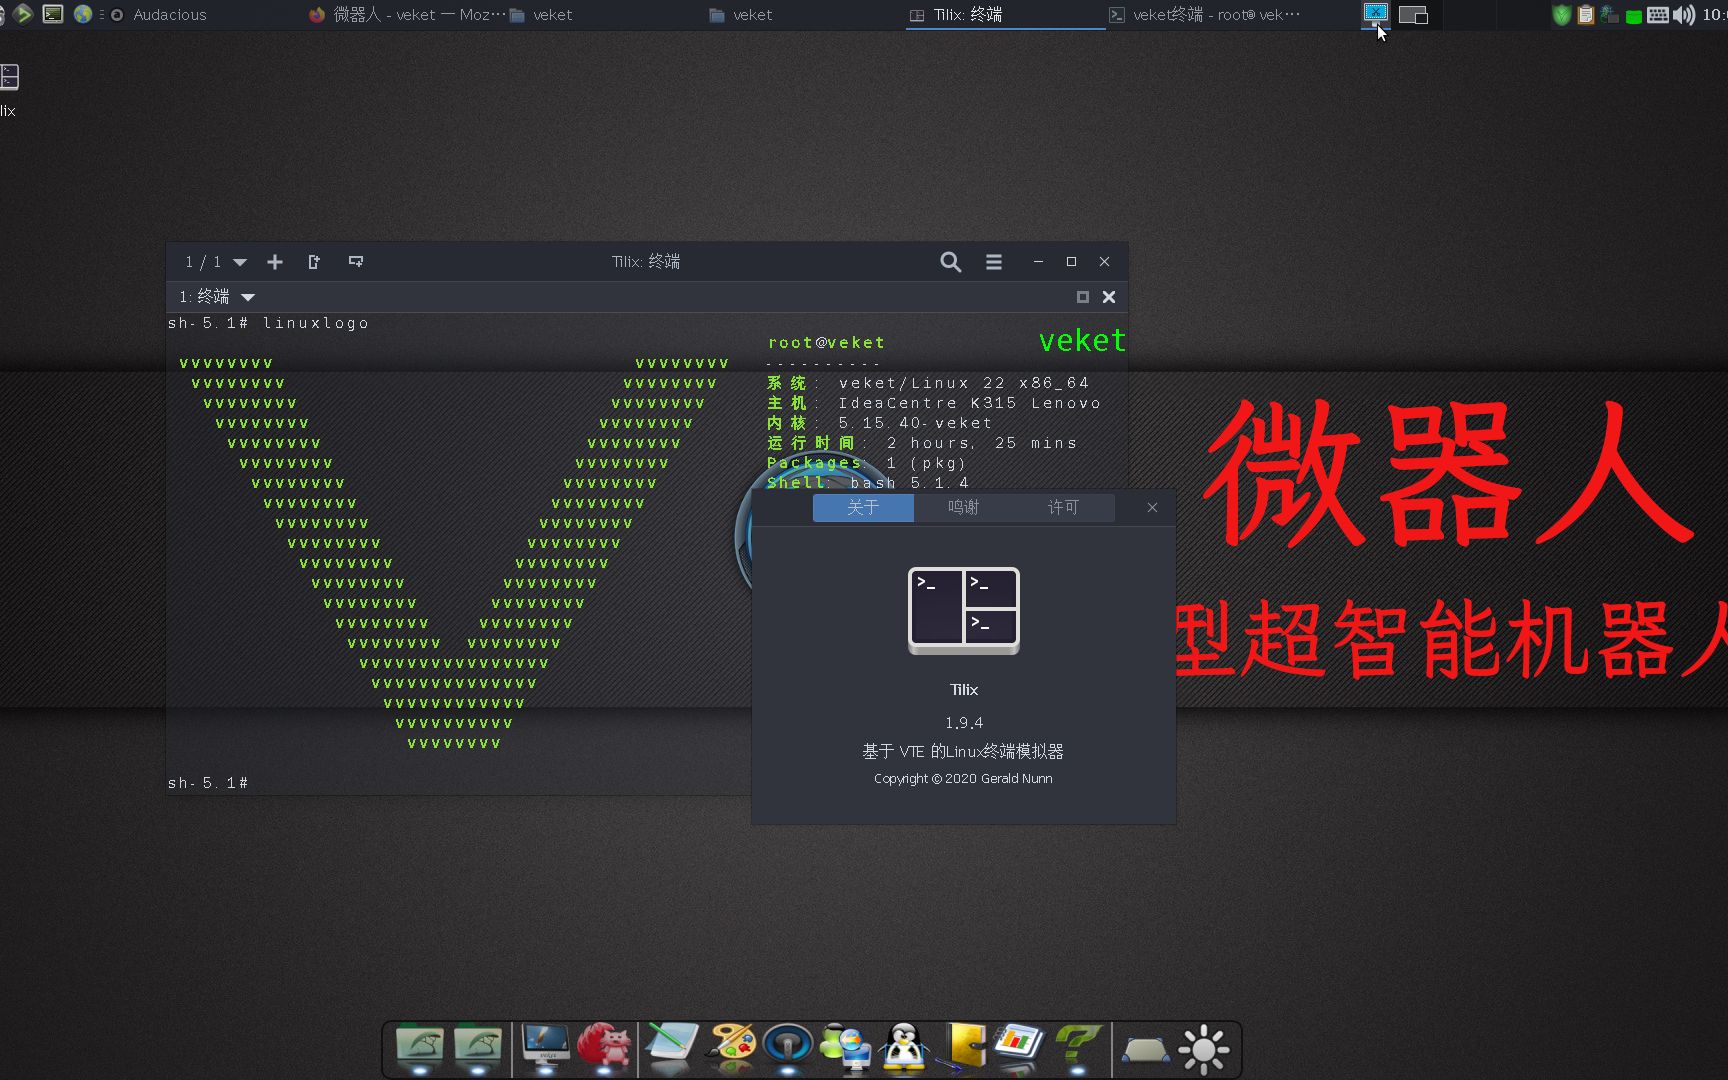1728x1080 pixels.
Task: Open a new Tilix session with the plus icon
Action: [275, 261]
